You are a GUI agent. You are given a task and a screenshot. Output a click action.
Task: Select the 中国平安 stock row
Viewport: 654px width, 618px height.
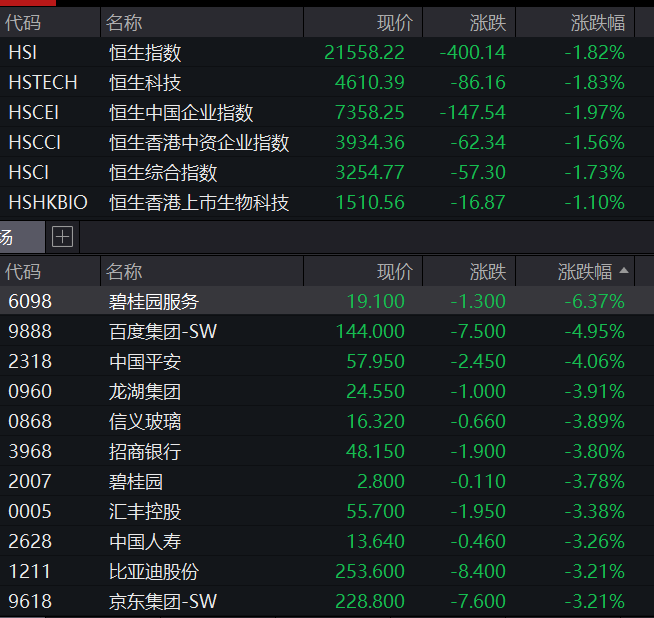145,361
